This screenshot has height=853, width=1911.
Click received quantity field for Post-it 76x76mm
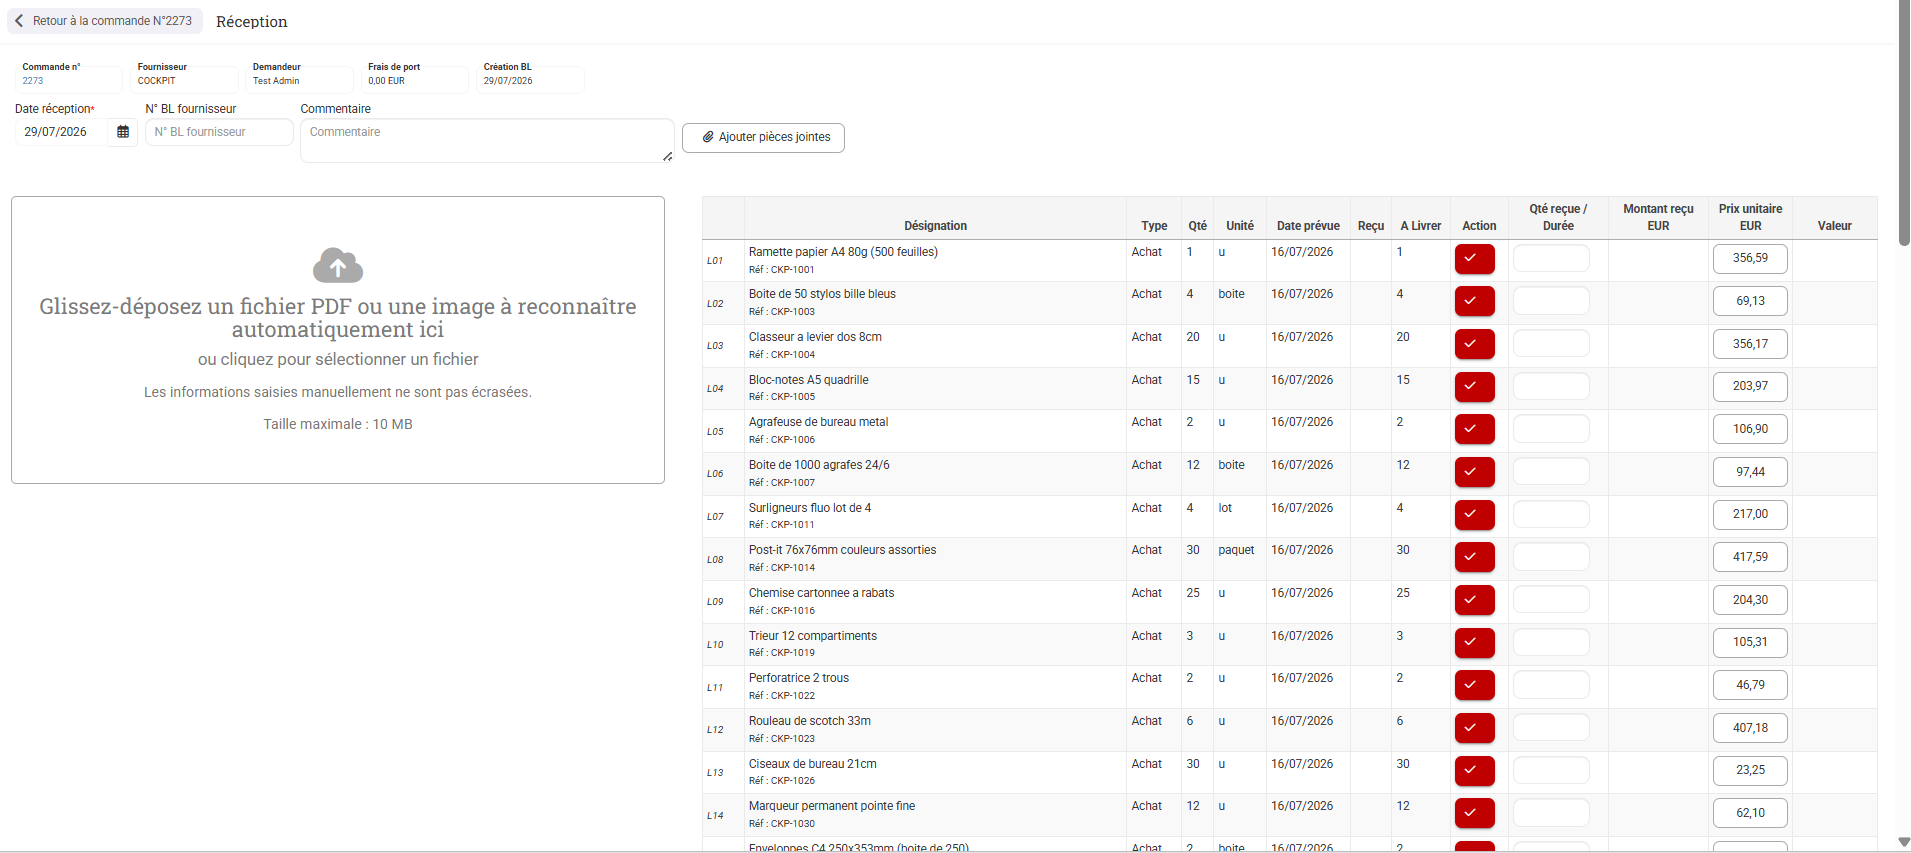pyautogui.click(x=1551, y=557)
